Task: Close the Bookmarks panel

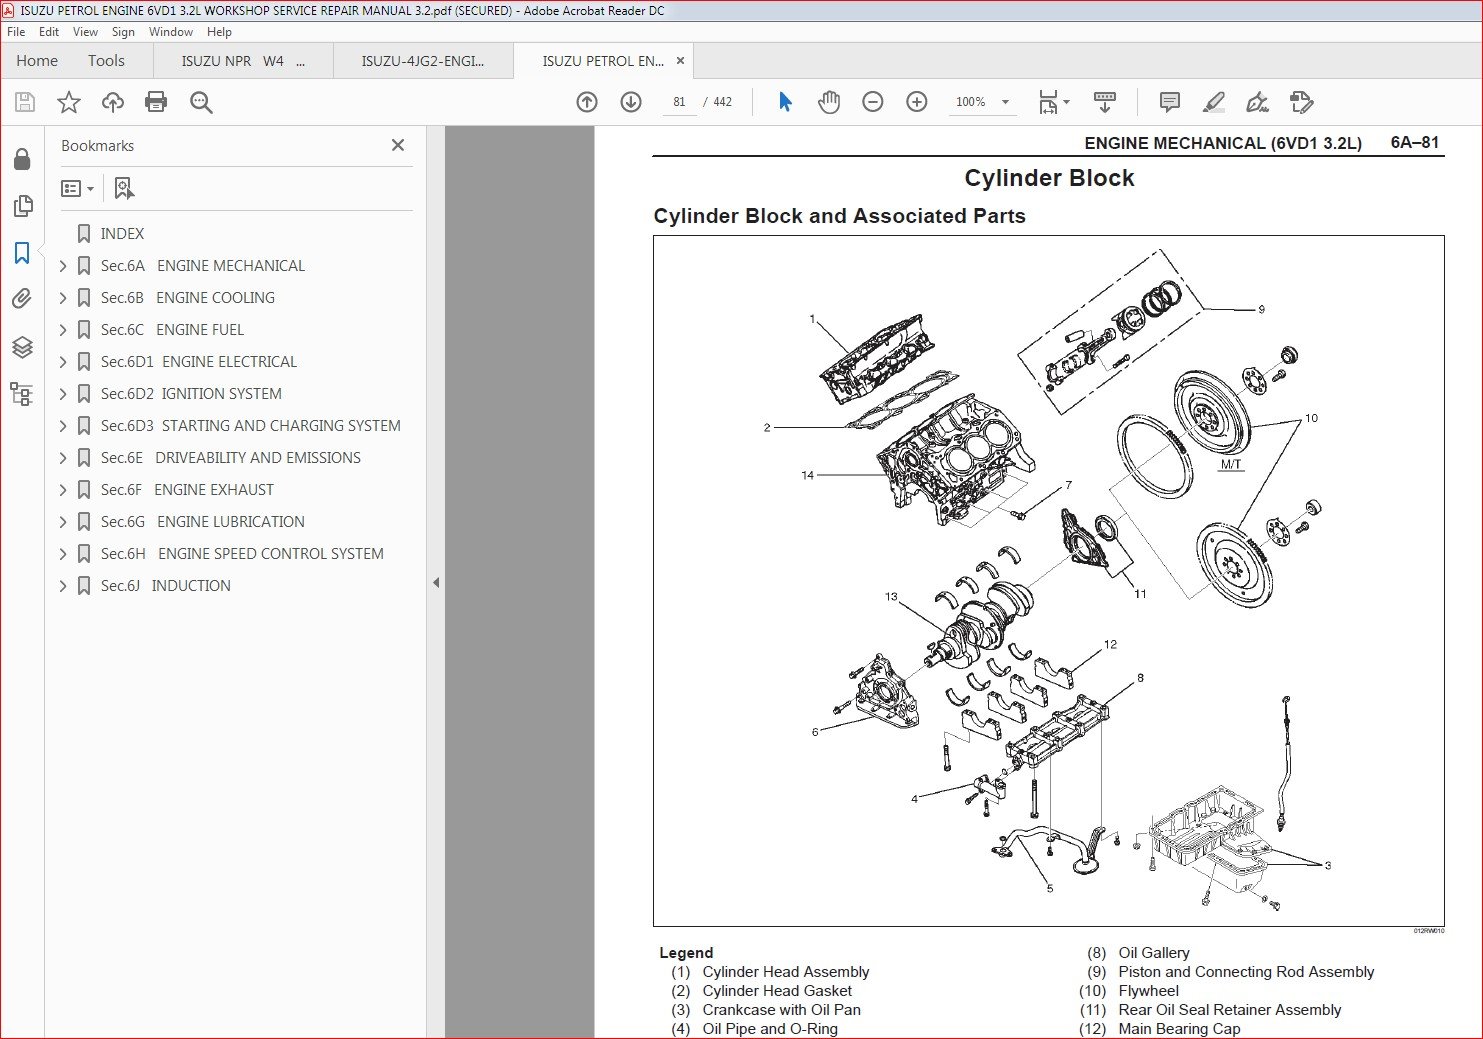Action: pos(398,145)
